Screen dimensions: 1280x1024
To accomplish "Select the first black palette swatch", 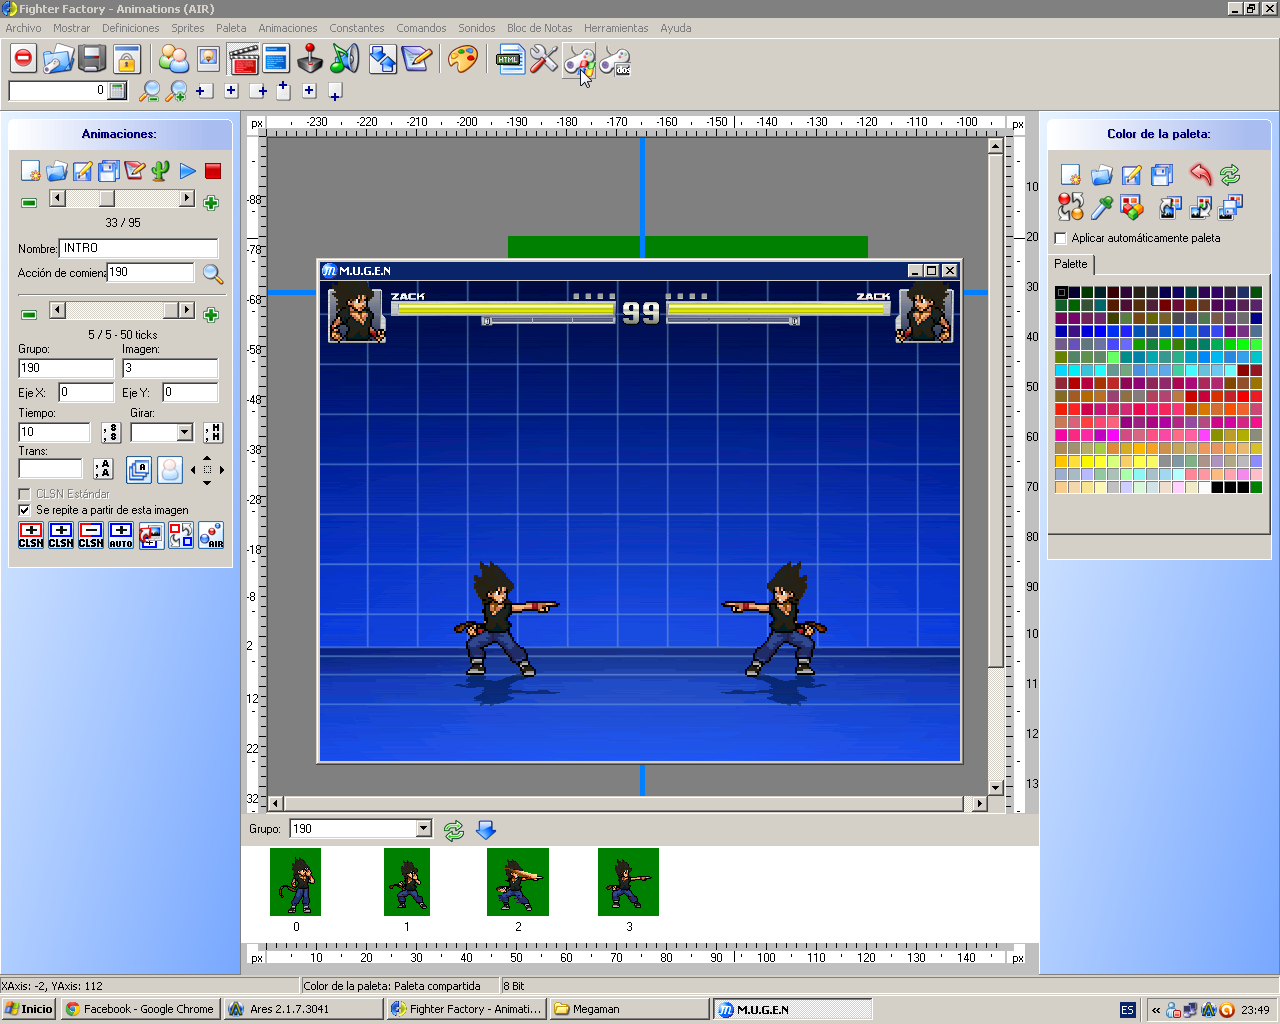I will click(x=1061, y=293).
